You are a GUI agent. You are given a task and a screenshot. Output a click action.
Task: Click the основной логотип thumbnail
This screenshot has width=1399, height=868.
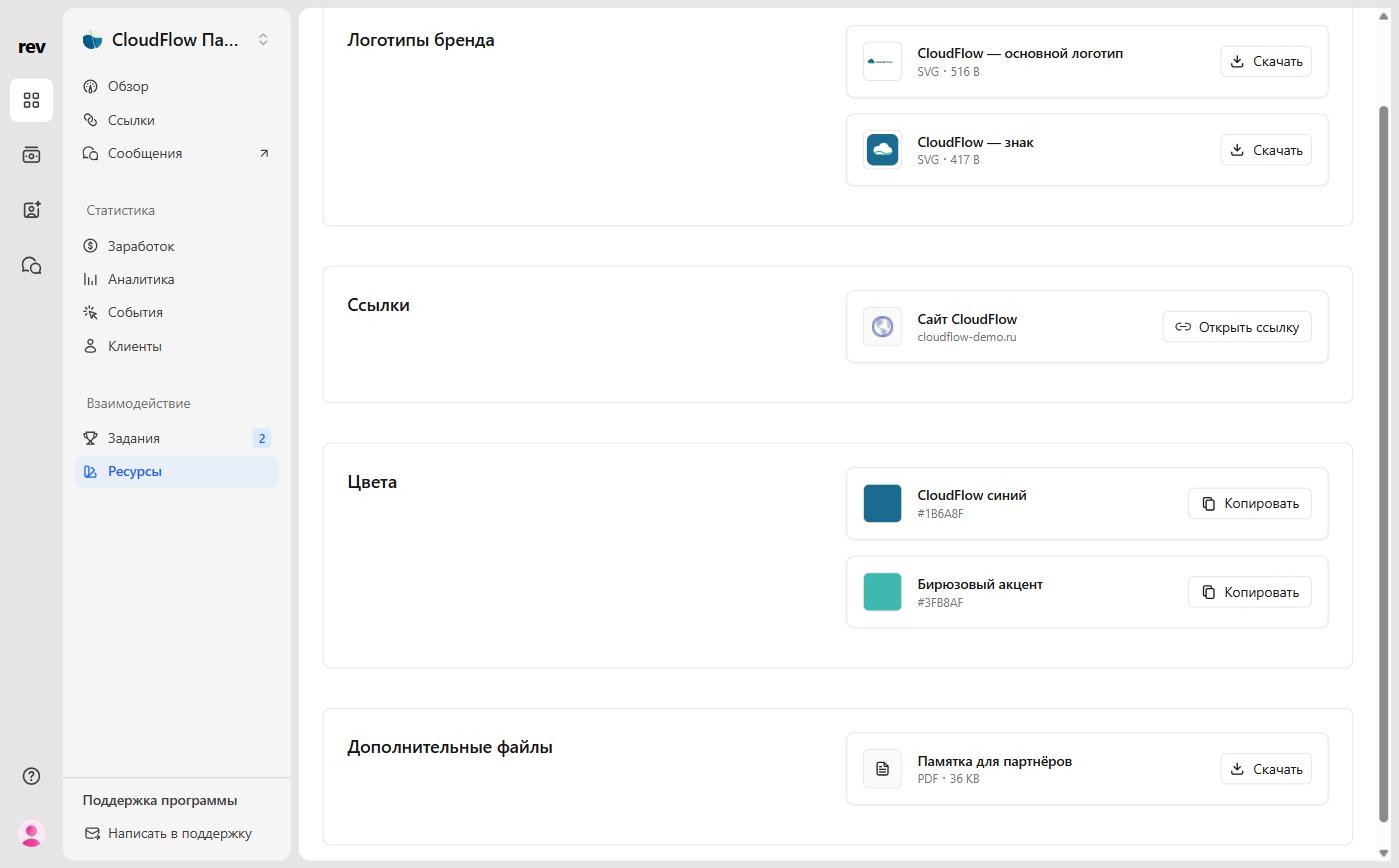click(882, 61)
